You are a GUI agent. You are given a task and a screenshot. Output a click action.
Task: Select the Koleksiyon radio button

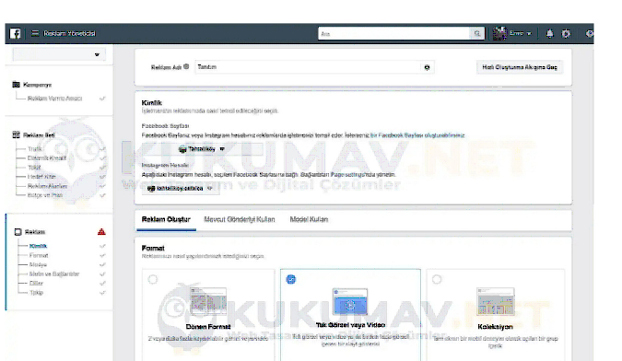coord(437,279)
